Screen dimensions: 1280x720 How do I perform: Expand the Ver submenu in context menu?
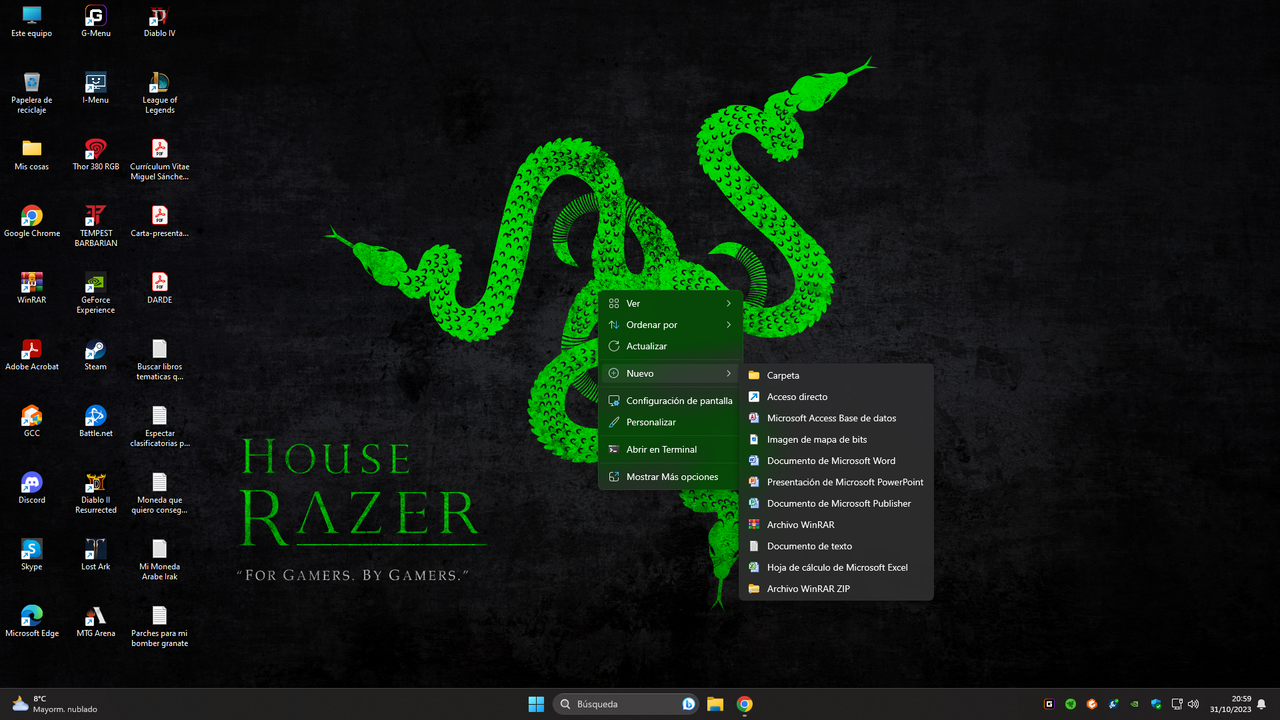pos(670,303)
